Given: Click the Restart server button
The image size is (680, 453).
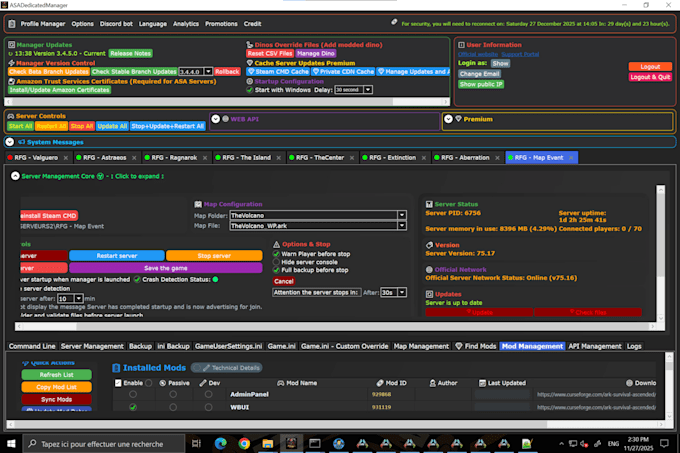Looking at the screenshot, I should coord(117,256).
